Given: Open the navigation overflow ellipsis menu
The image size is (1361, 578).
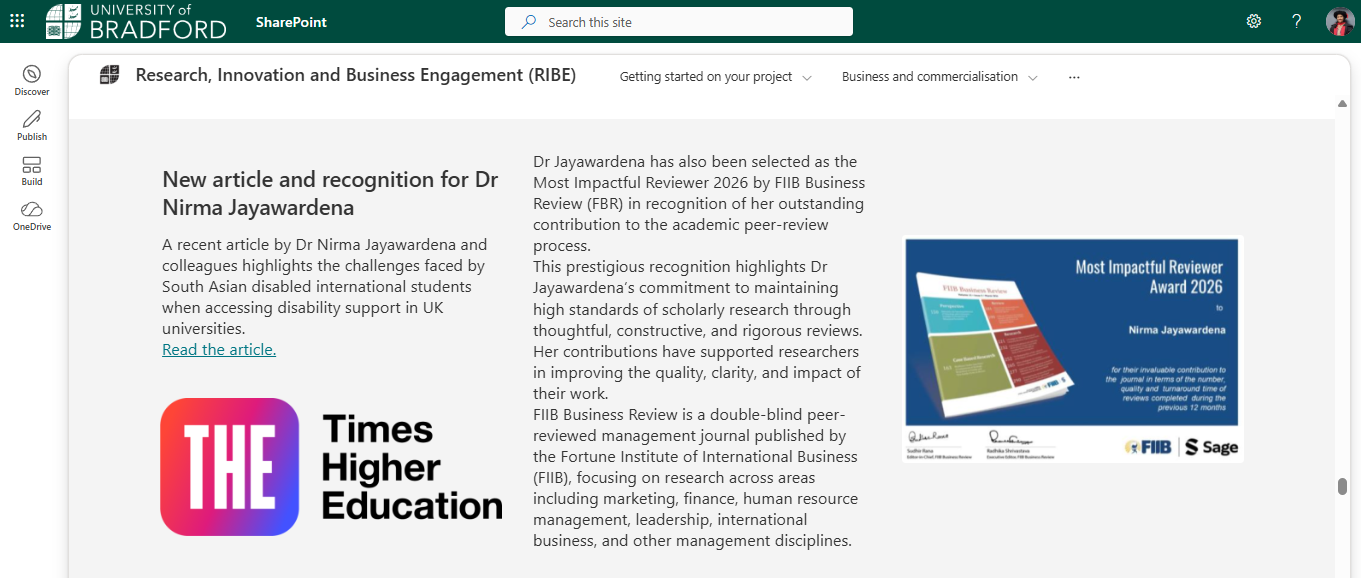Looking at the screenshot, I should 1074,77.
